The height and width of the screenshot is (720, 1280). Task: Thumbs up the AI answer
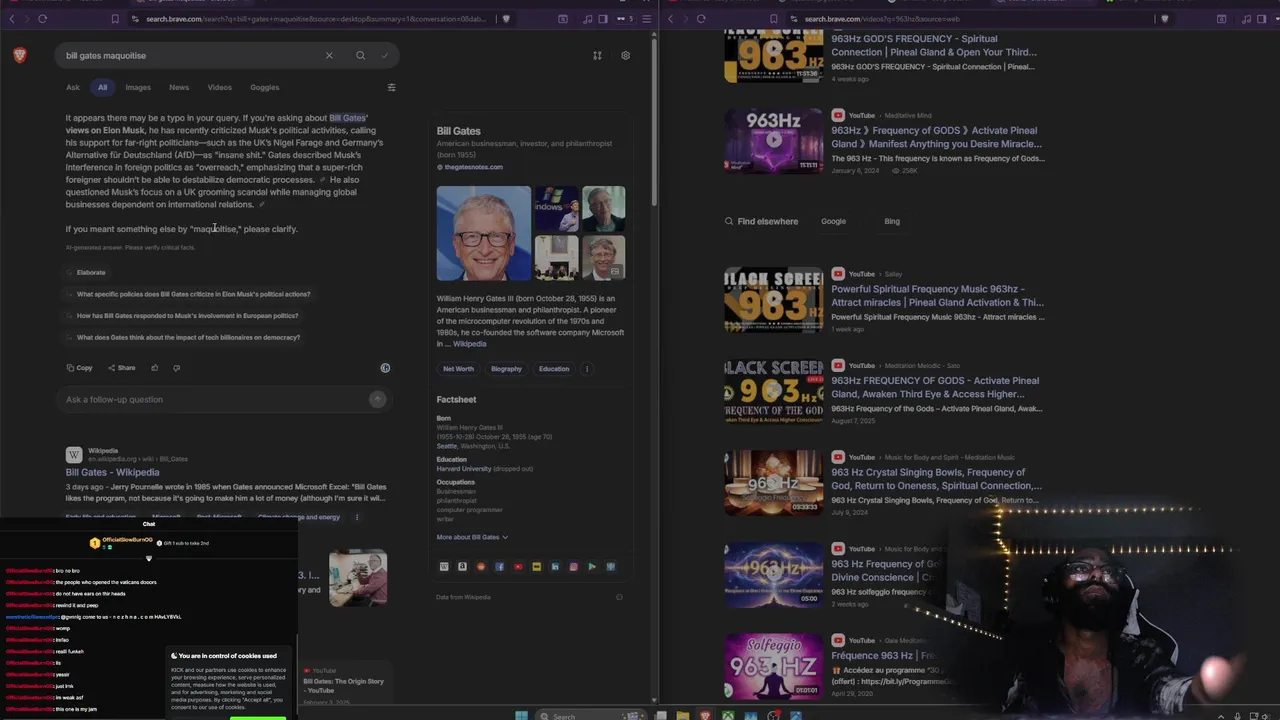point(155,368)
